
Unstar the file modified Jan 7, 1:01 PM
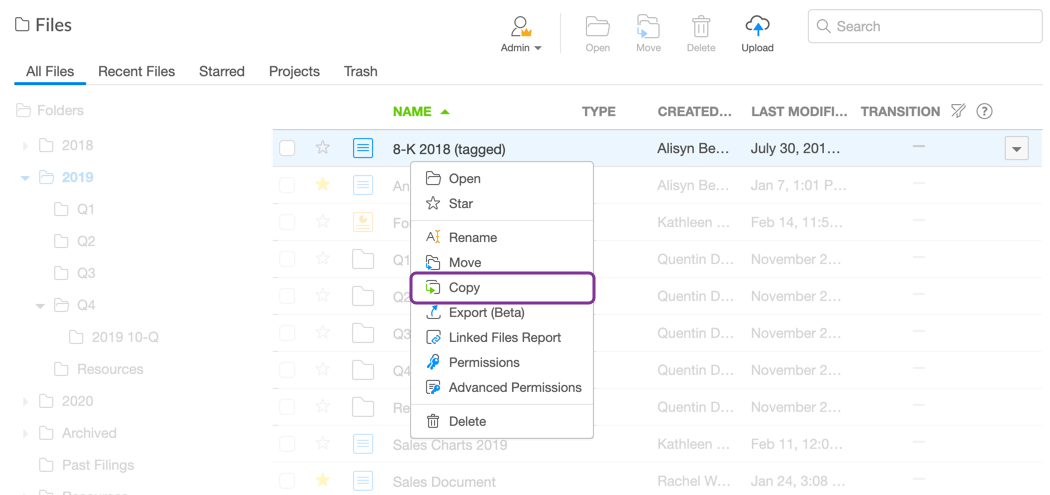click(x=323, y=185)
